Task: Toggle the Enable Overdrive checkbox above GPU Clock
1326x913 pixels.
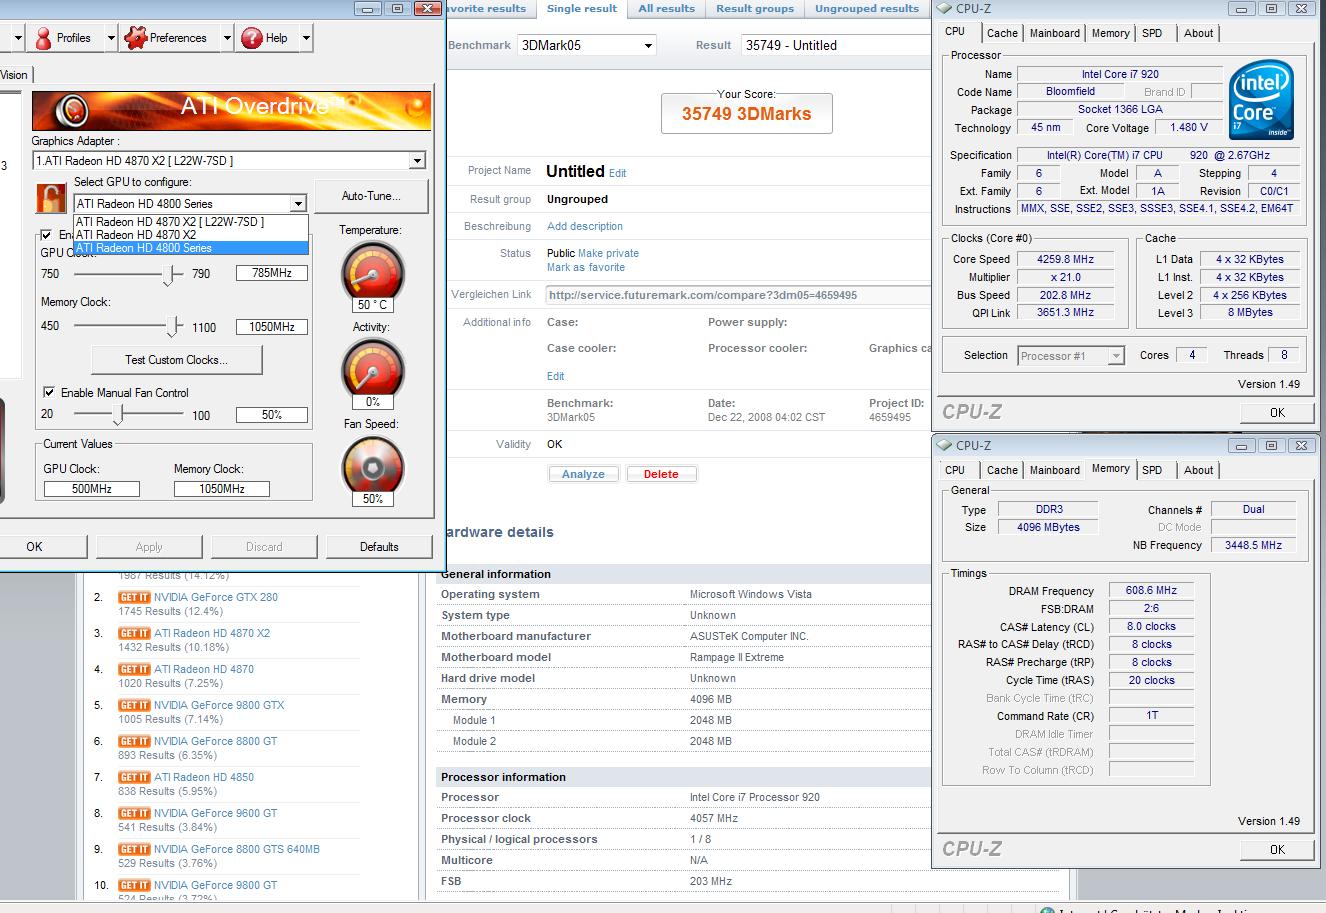Action: click(x=45, y=234)
